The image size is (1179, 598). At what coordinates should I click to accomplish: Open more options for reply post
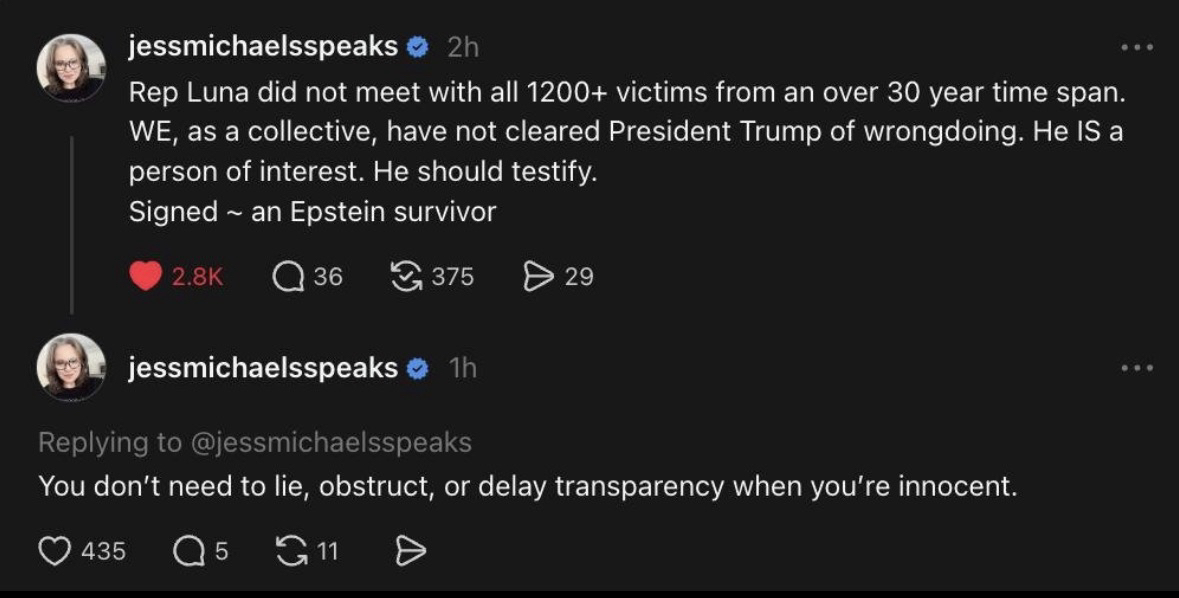(x=1137, y=368)
